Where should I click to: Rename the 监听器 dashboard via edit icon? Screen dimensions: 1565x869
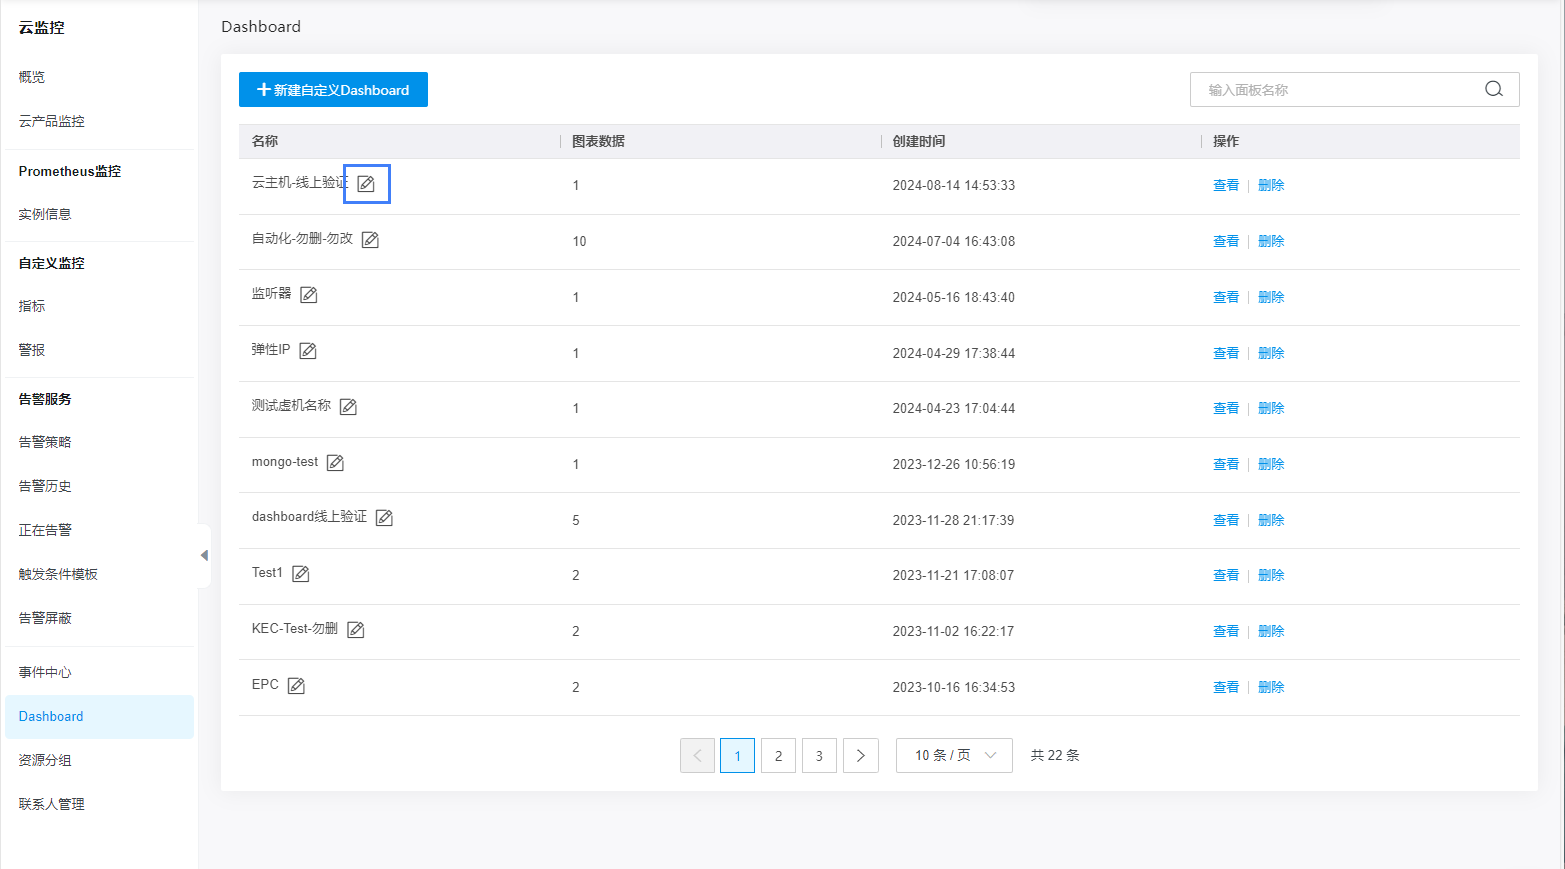point(309,295)
